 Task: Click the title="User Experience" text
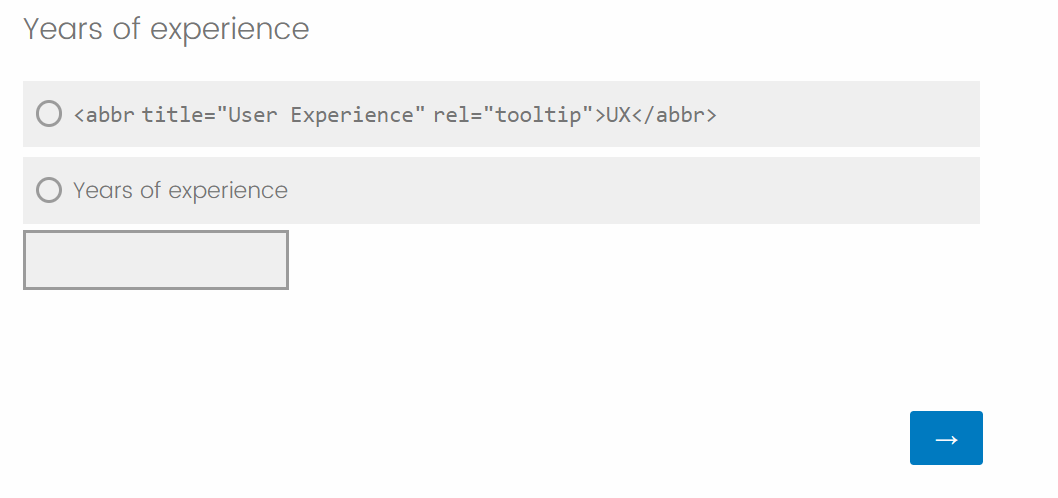click(x=283, y=115)
